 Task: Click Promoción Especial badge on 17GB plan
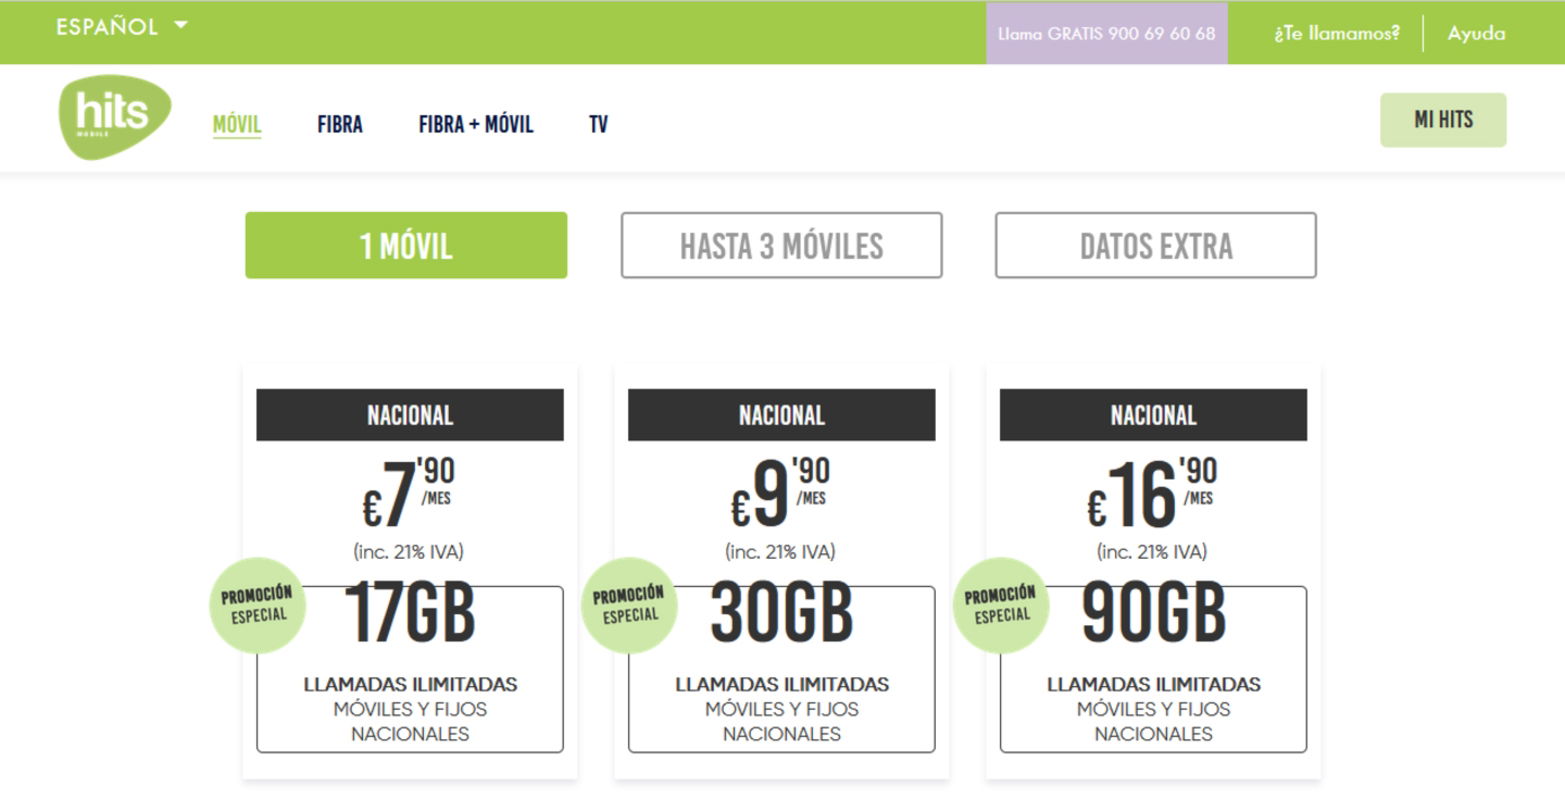point(257,605)
